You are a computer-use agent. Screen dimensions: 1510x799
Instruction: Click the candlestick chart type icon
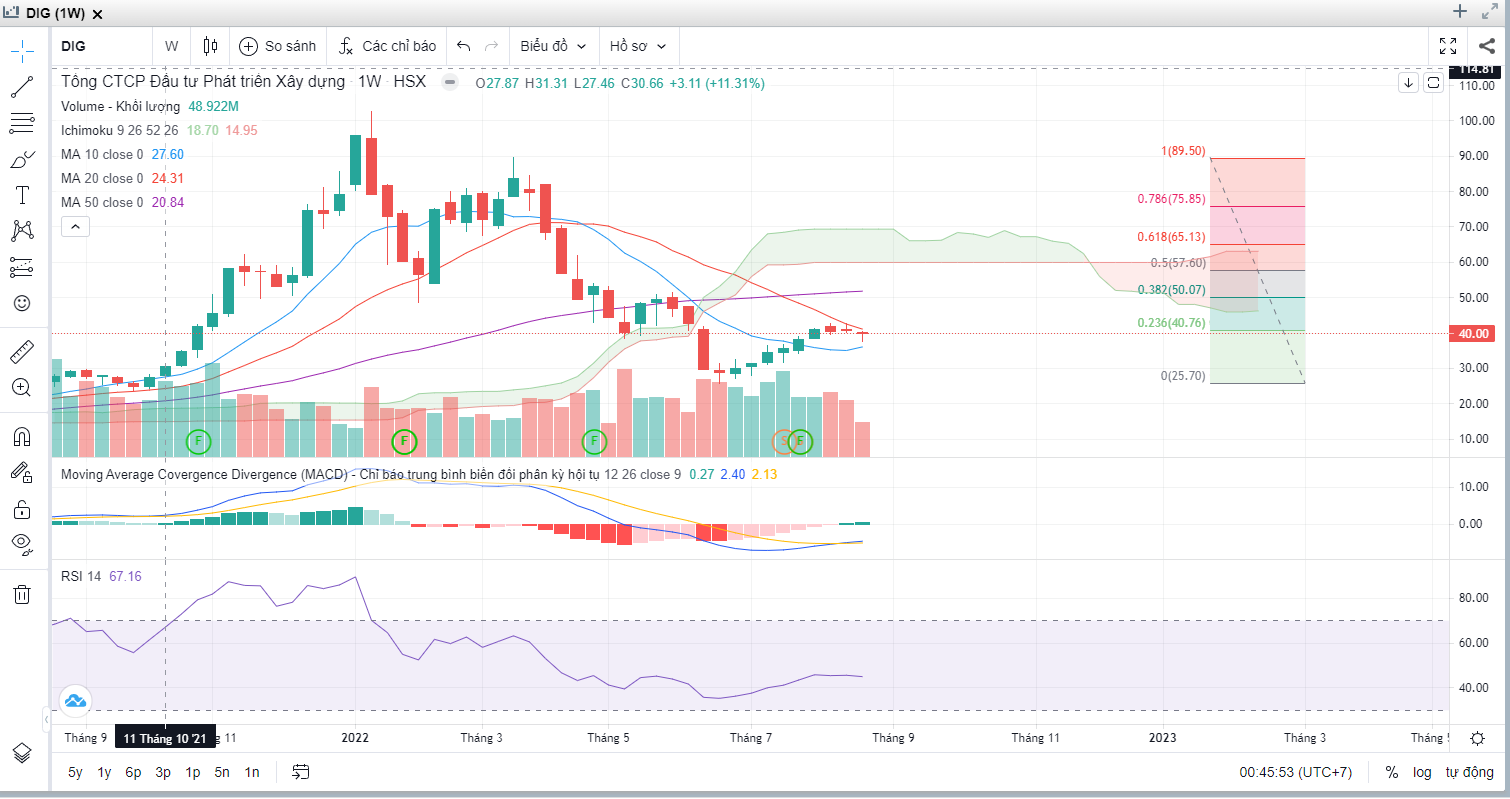click(210, 46)
